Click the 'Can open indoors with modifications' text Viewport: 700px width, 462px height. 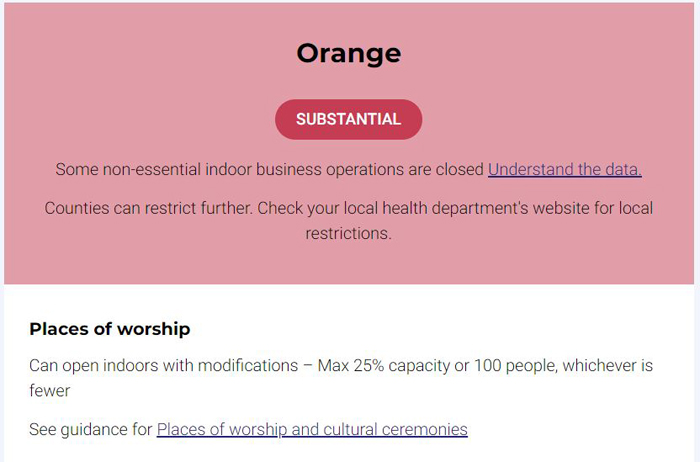163,366
